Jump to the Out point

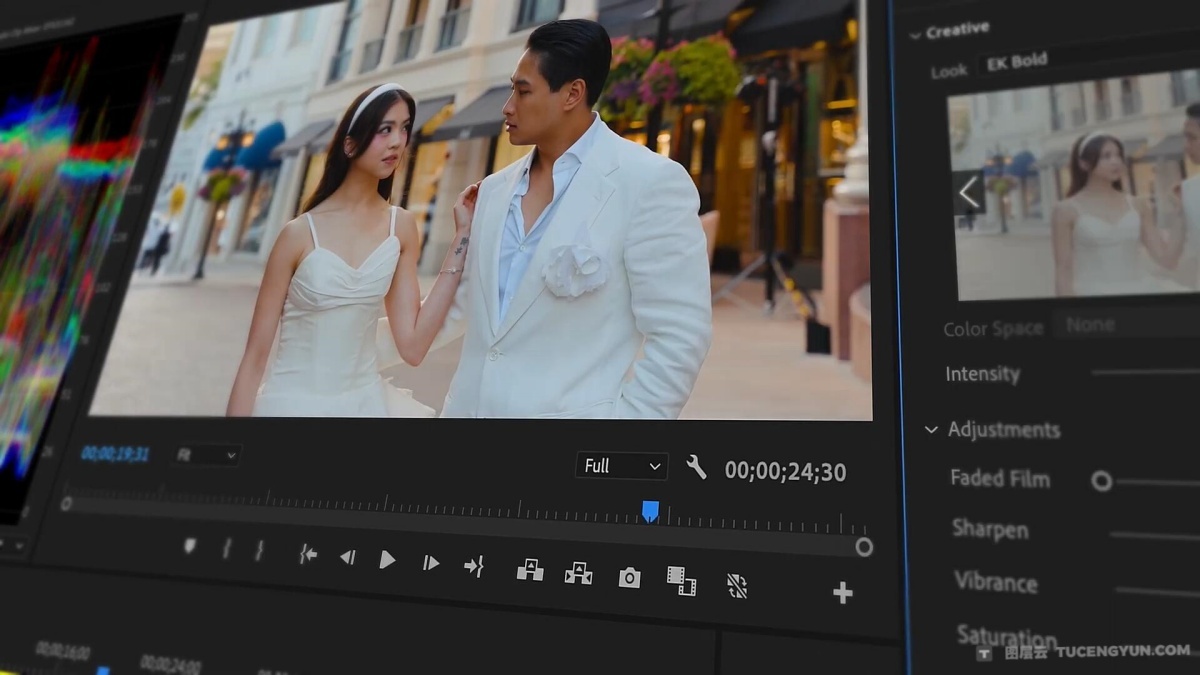point(474,566)
